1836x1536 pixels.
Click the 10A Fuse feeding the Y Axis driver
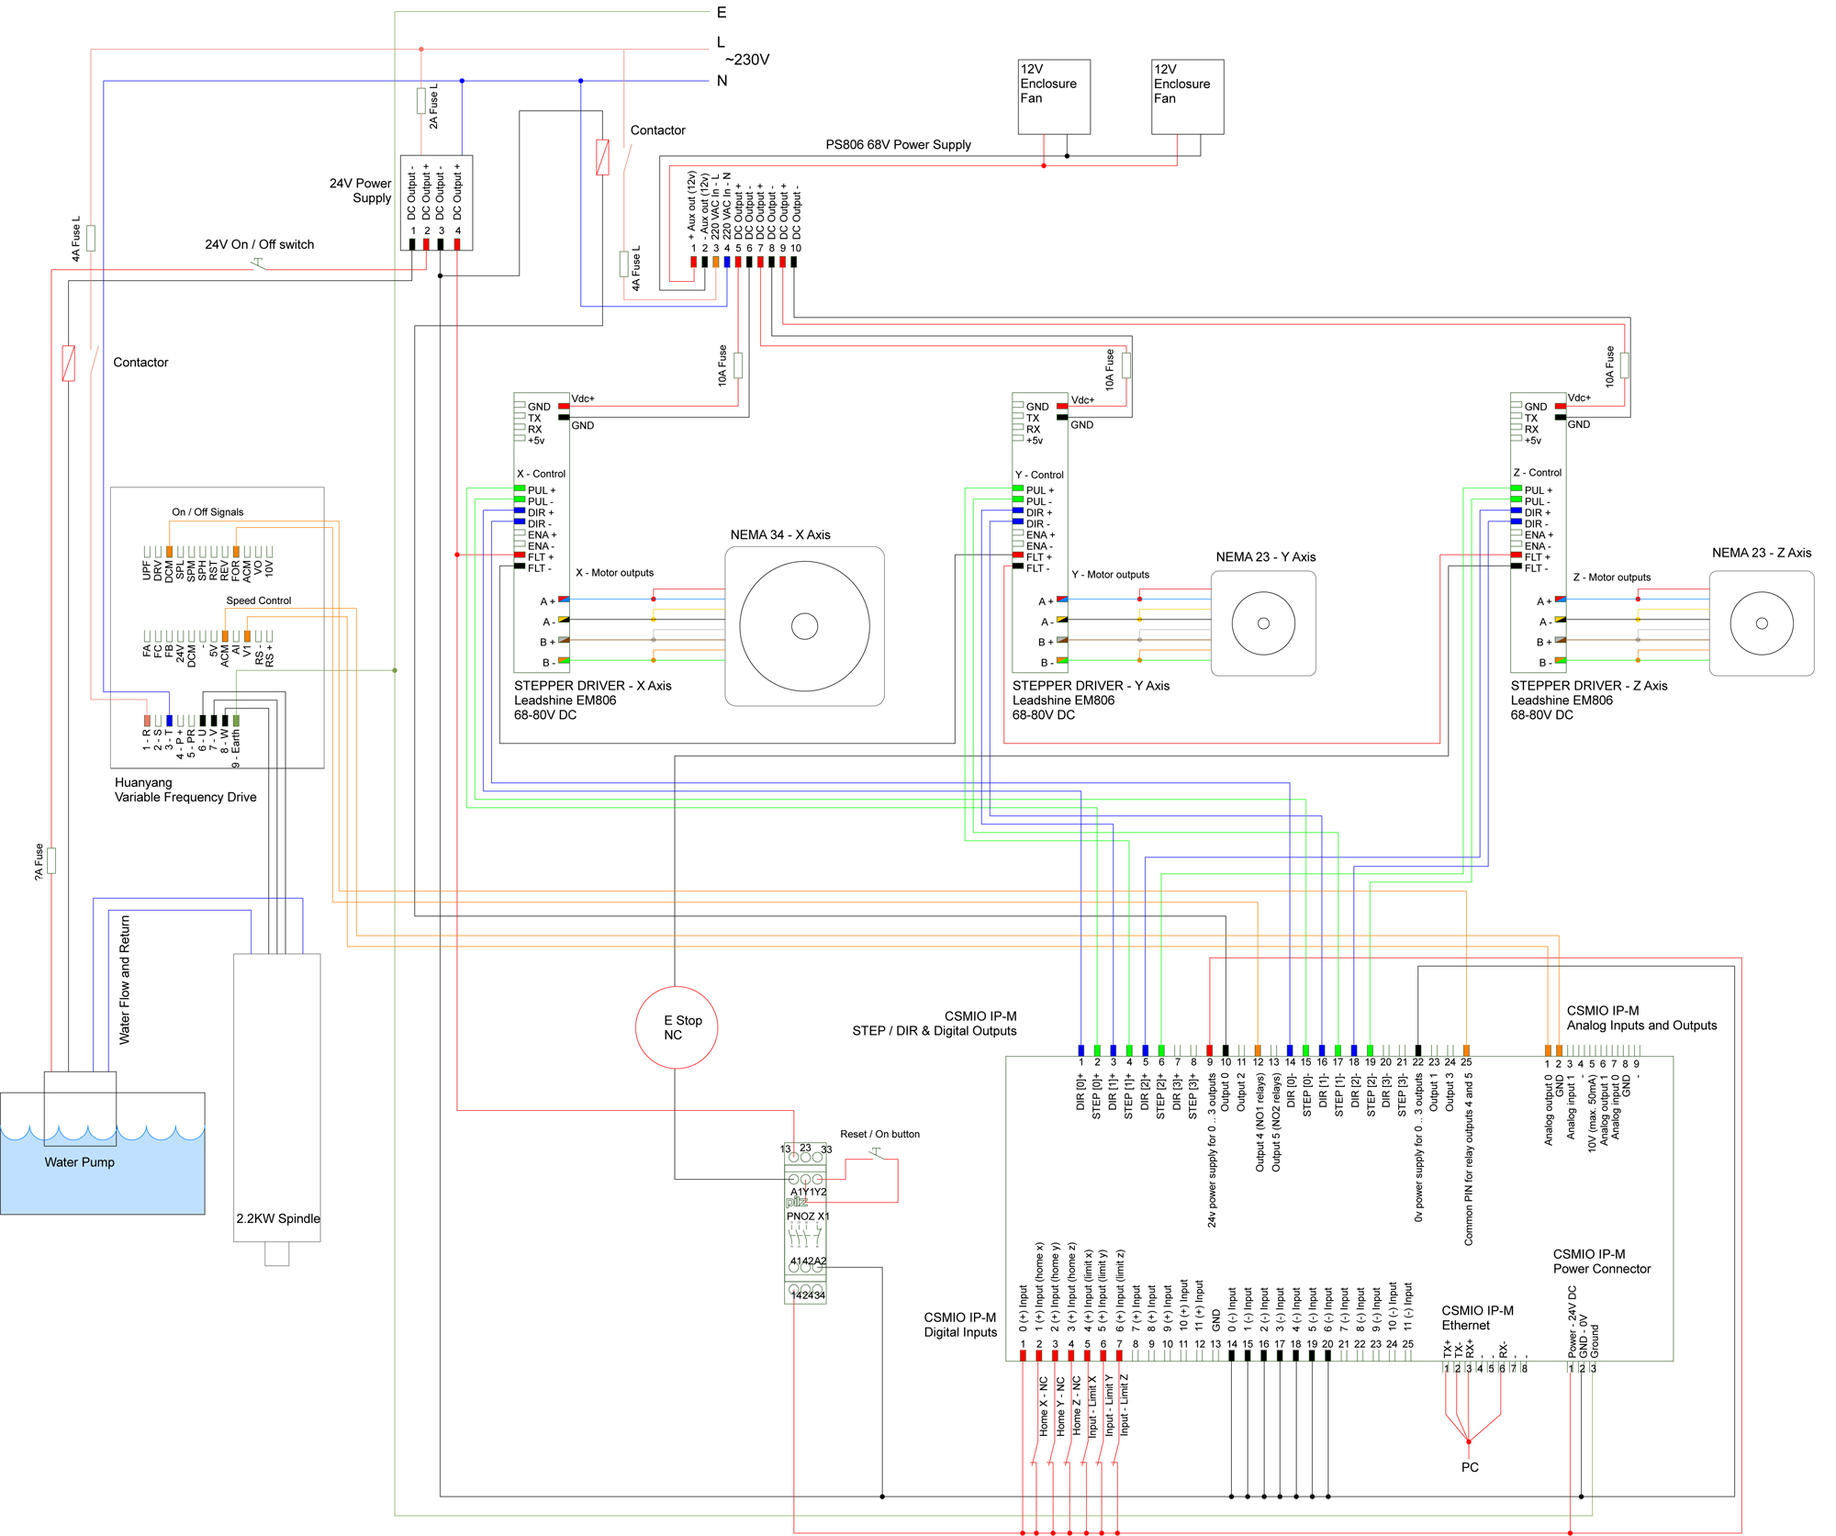(1126, 365)
